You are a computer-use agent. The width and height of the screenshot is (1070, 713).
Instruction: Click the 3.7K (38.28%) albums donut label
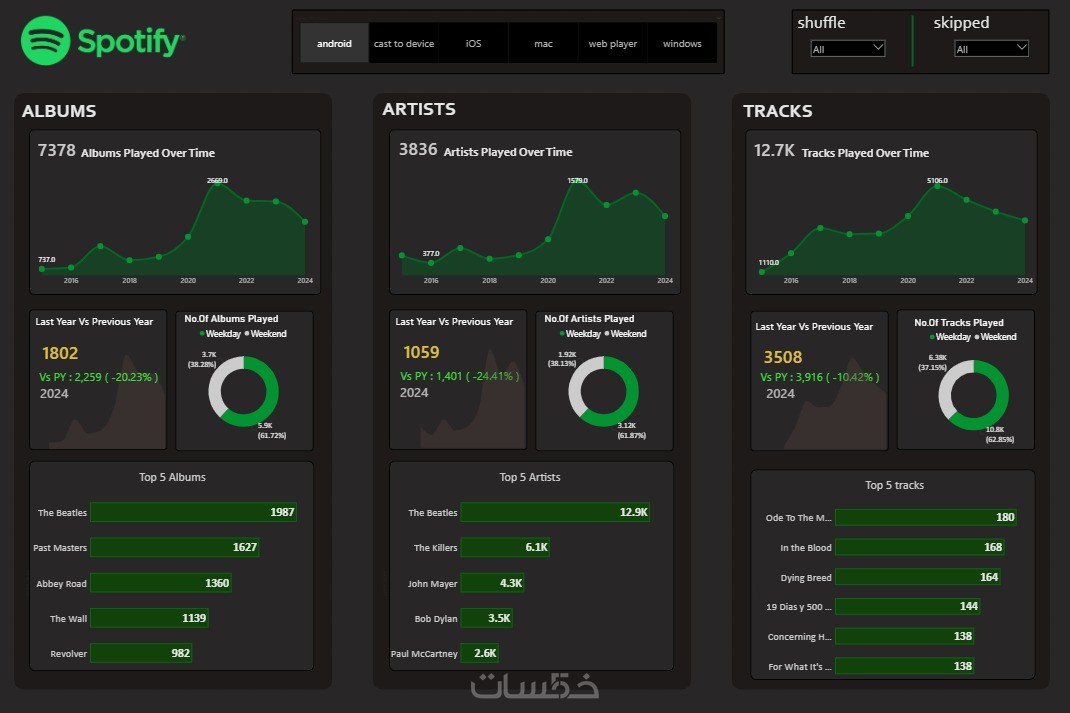coord(202,360)
